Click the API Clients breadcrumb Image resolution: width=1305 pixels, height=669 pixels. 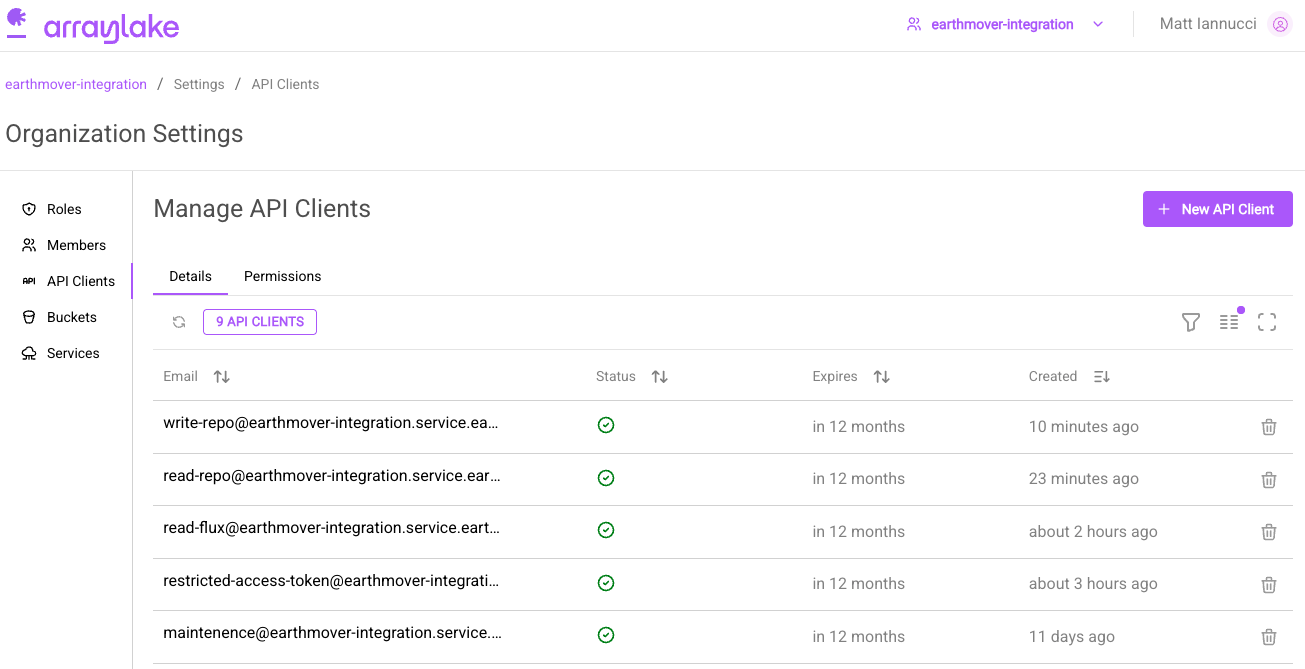pyautogui.click(x=285, y=84)
